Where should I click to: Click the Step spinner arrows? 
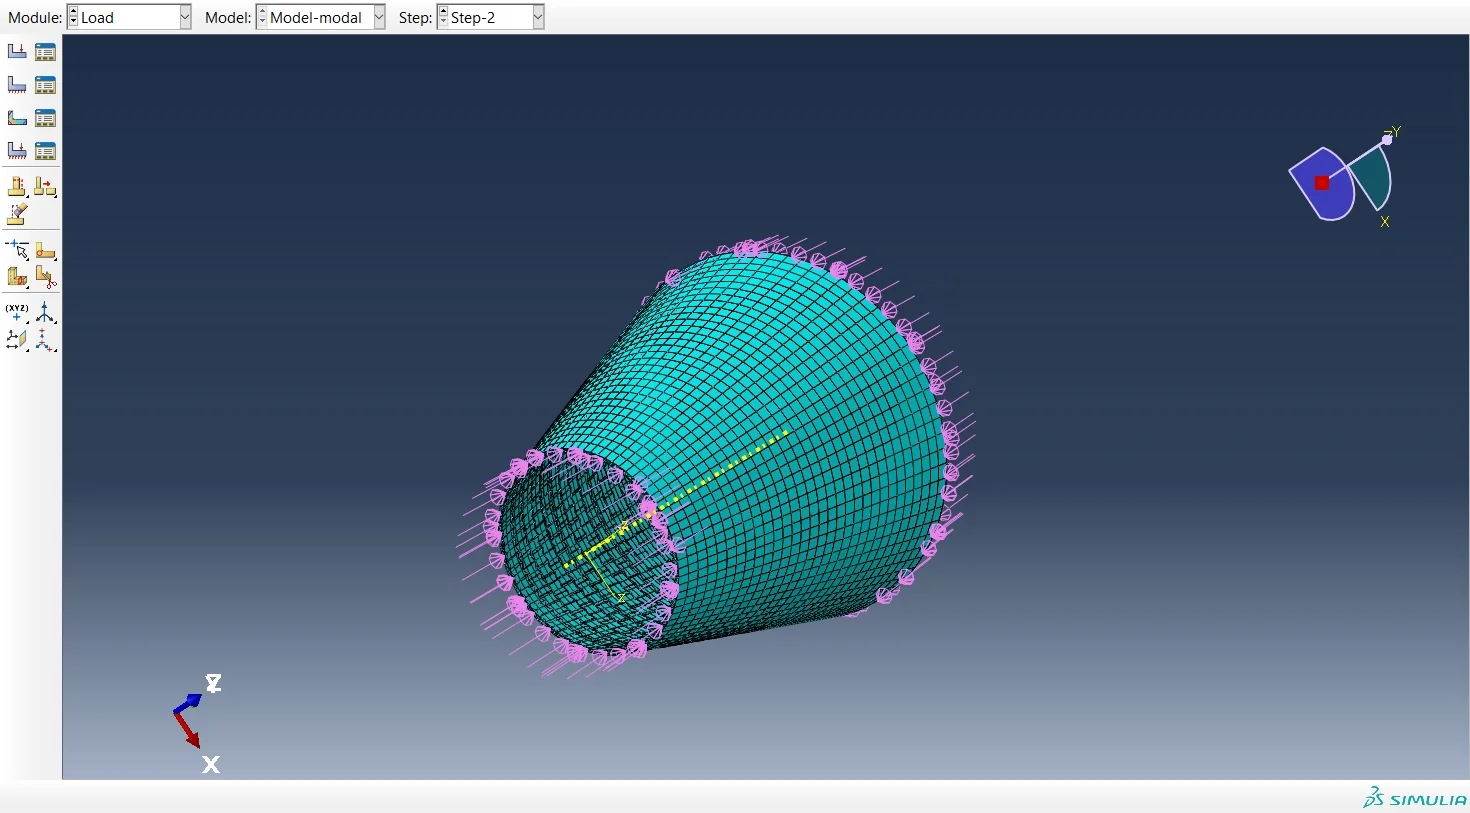pyautogui.click(x=443, y=17)
